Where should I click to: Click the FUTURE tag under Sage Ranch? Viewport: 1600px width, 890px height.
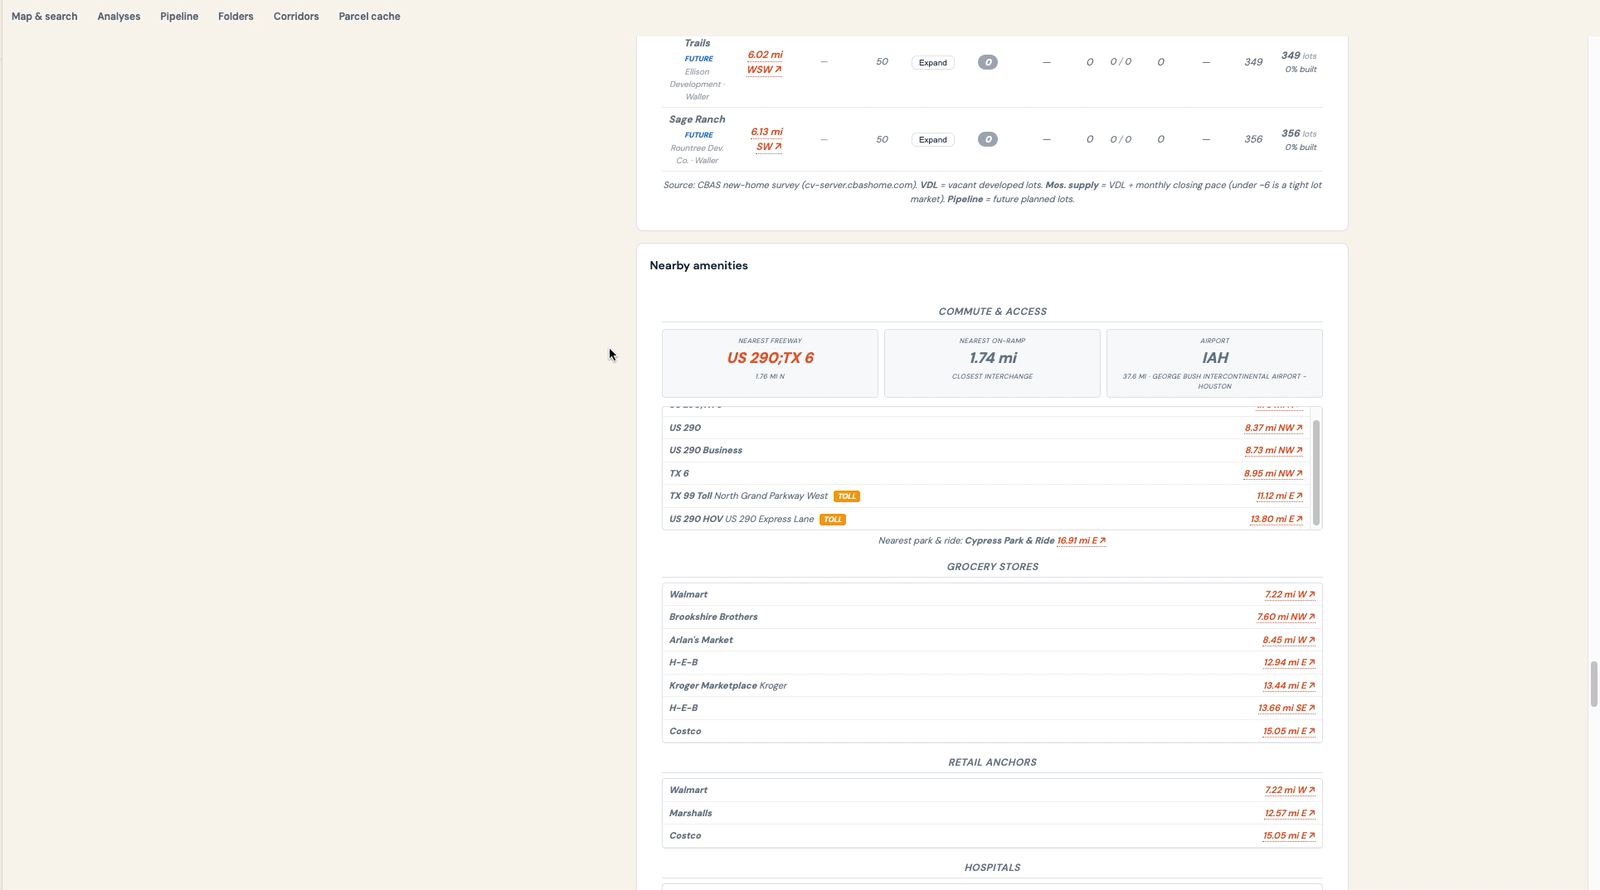pyautogui.click(x=699, y=135)
